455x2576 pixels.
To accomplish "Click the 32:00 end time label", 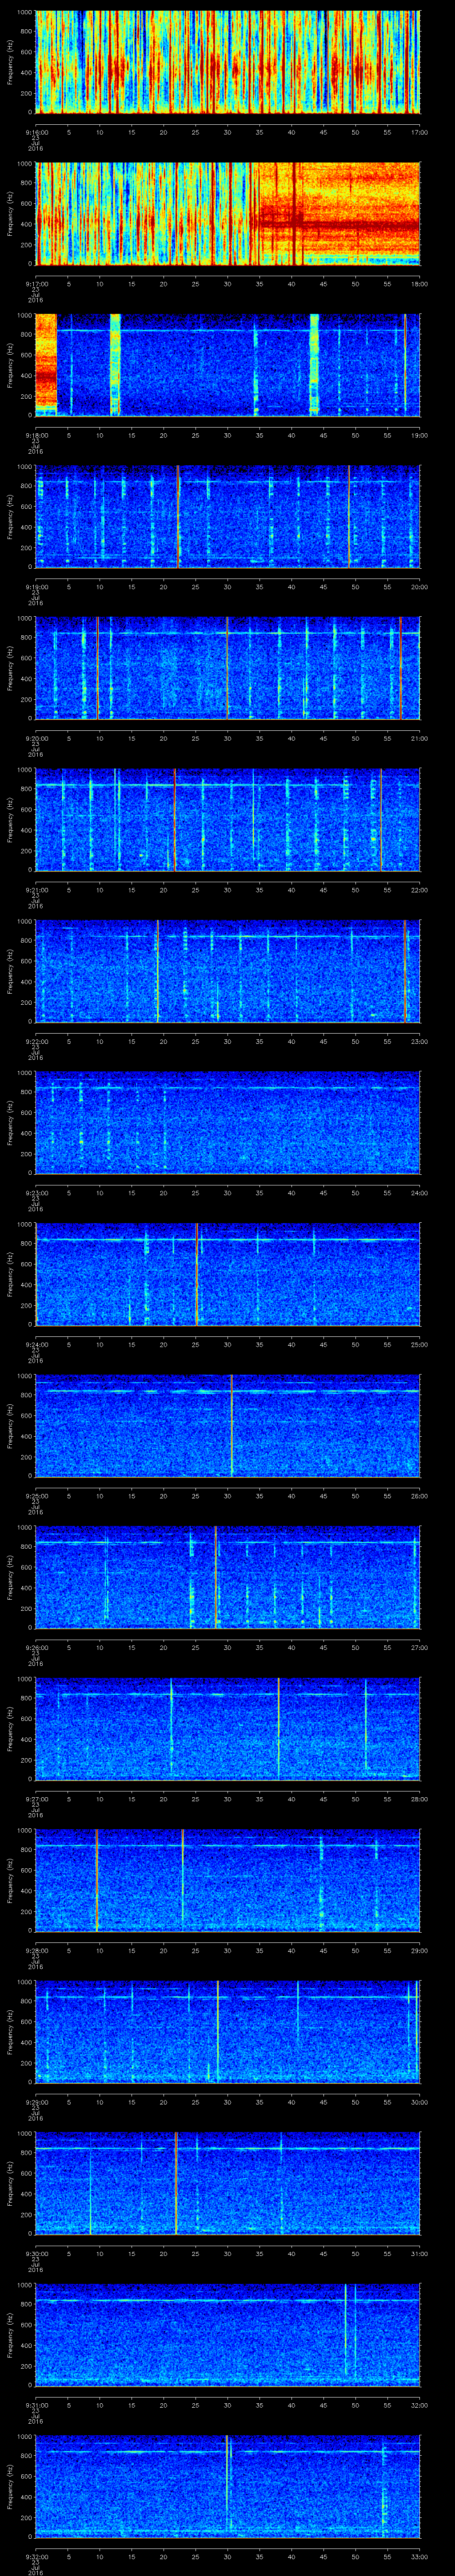I will [x=419, y=2405].
